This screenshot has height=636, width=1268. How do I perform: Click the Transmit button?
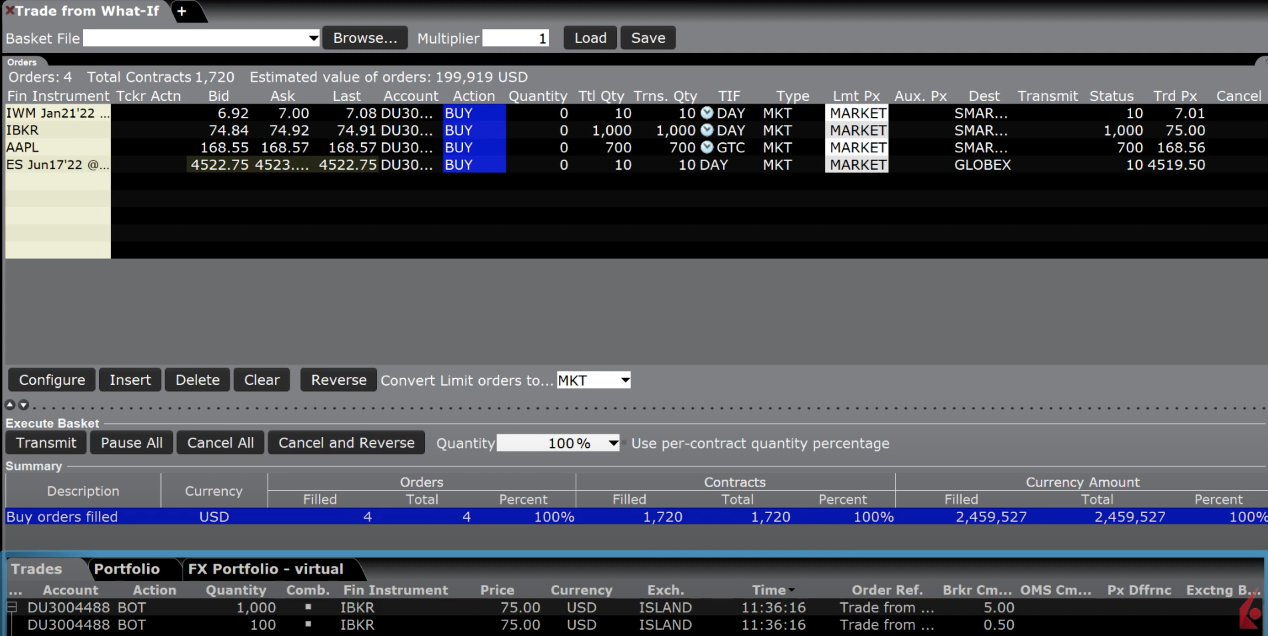[x=46, y=443]
